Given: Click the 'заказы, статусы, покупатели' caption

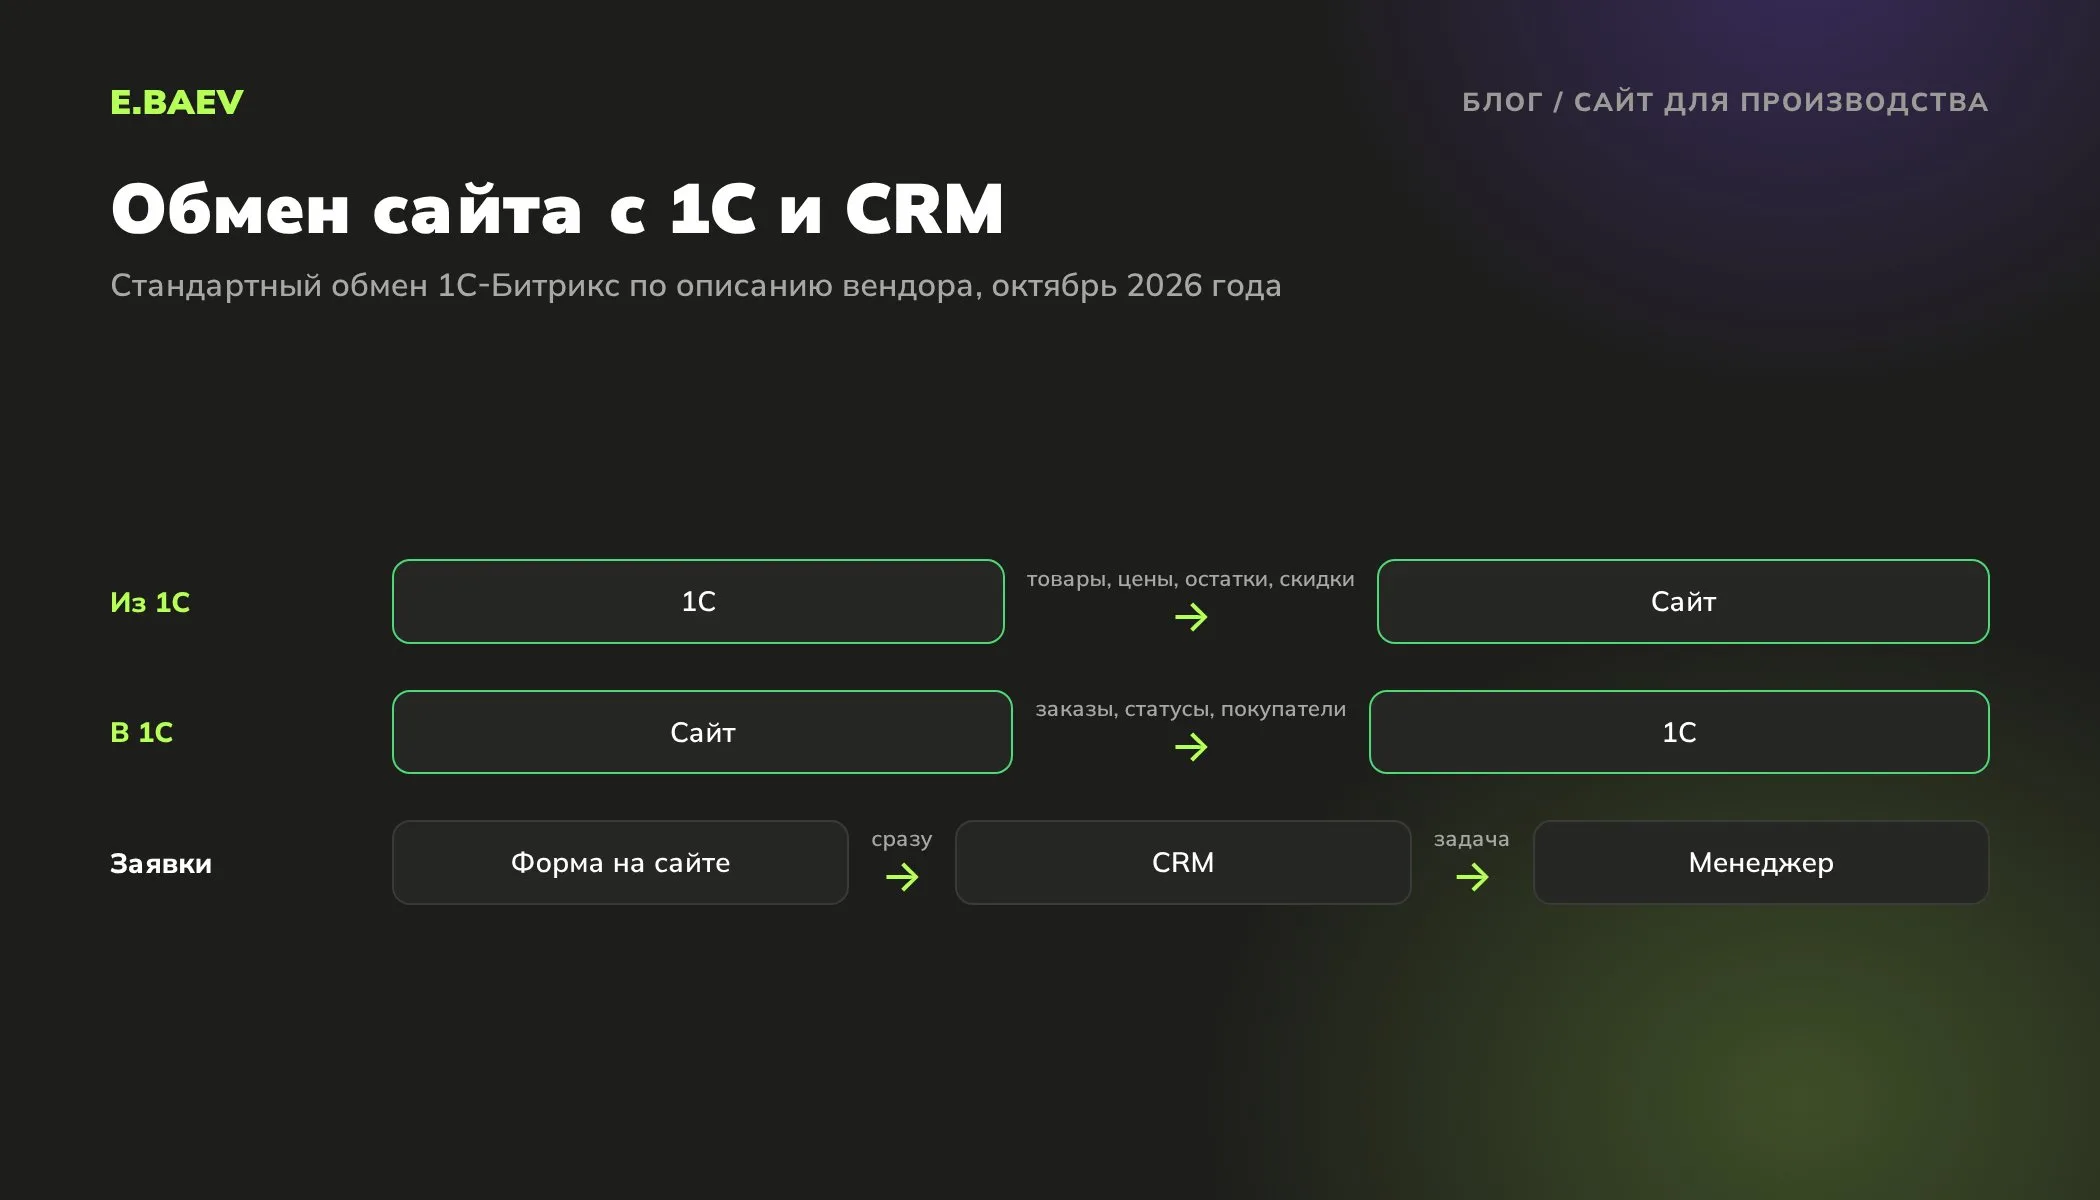Looking at the screenshot, I should [x=1190, y=709].
